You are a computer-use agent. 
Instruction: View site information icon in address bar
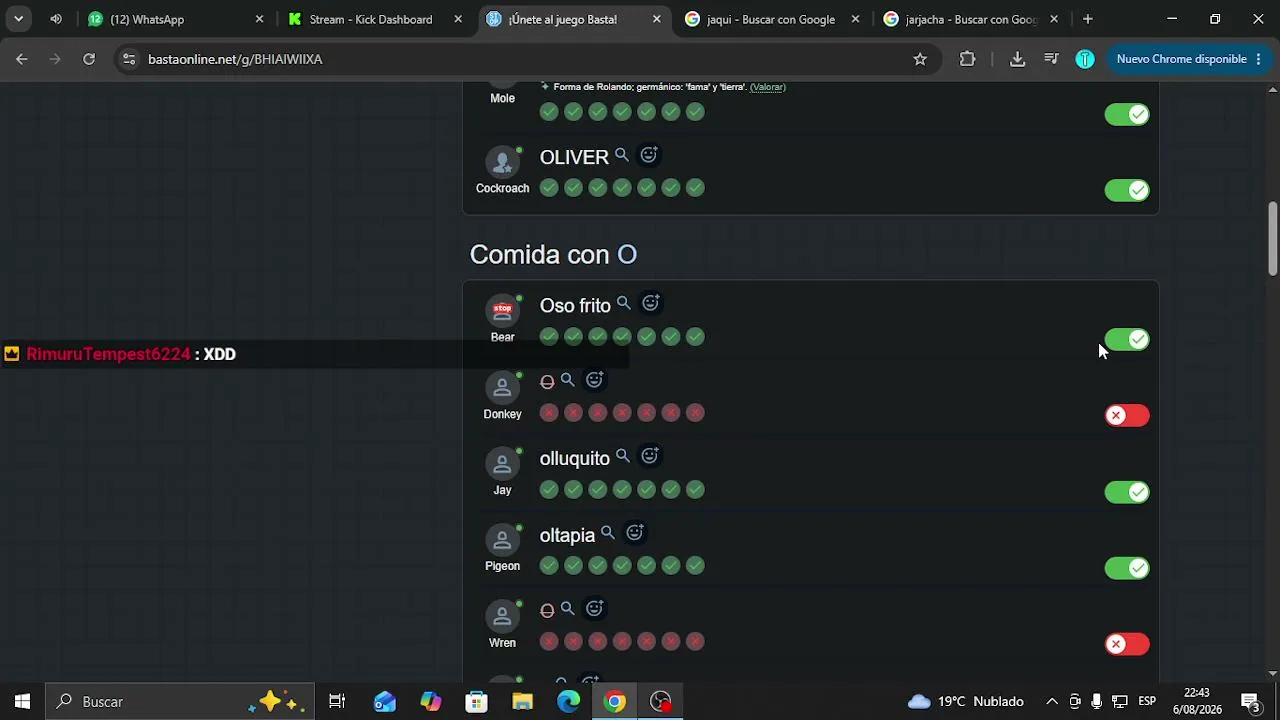coord(128,59)
